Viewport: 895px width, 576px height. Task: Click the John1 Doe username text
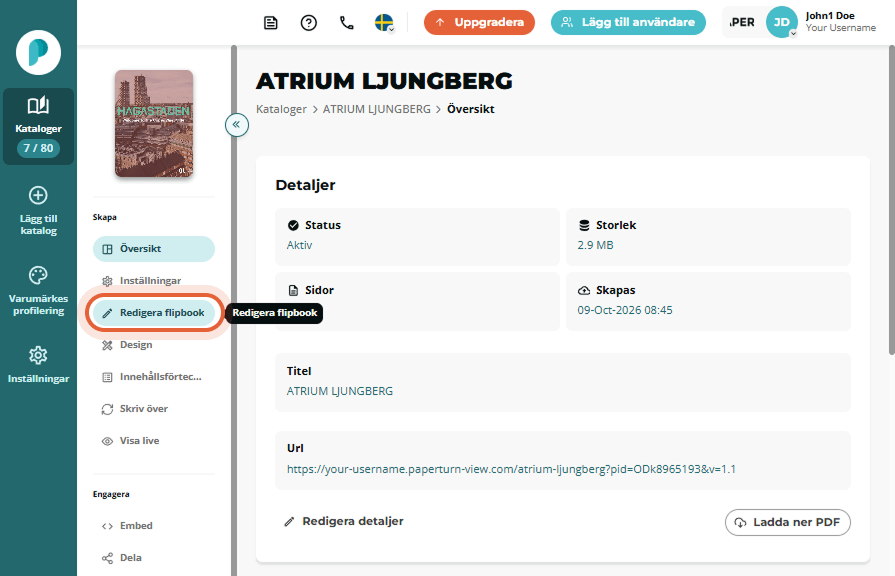(x=830, y=16)
